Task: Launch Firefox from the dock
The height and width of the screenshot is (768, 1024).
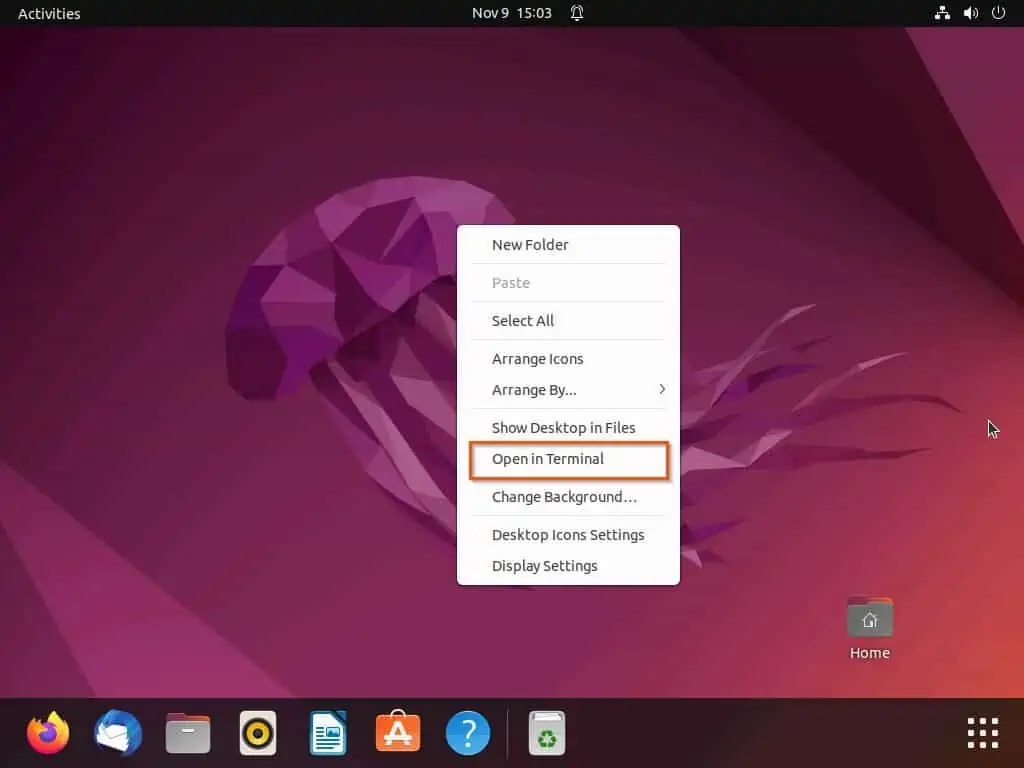Action: tap(48, 733)
